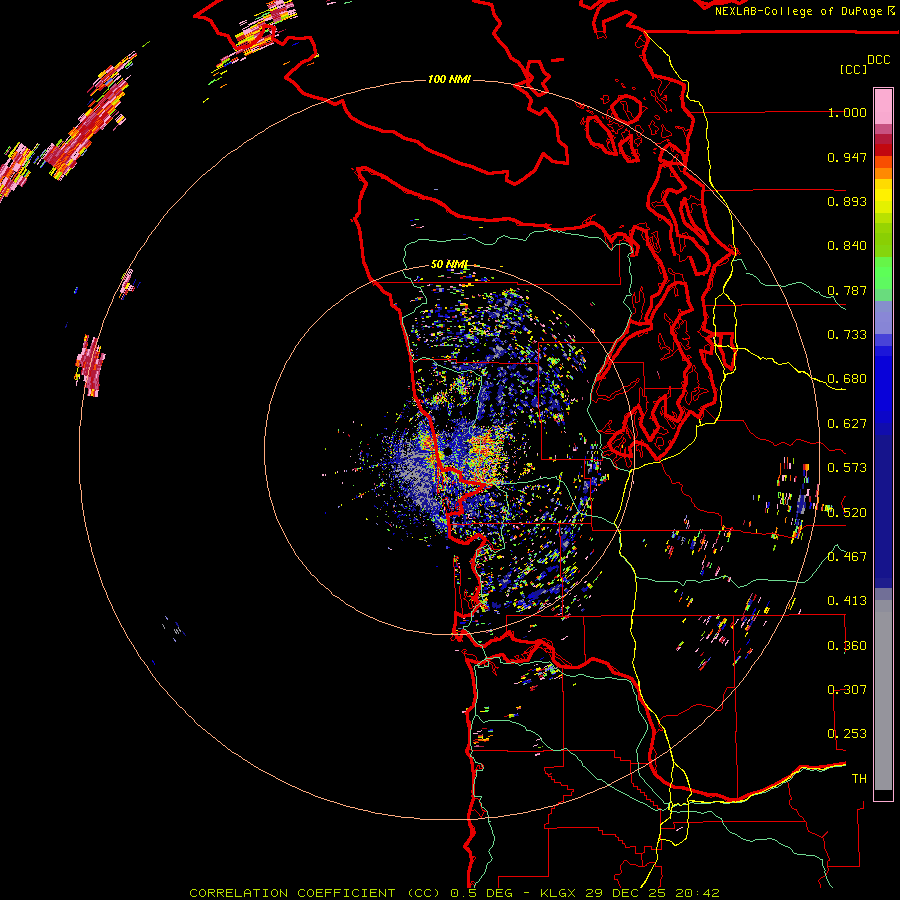
Task: Select the 1.000 value on the legend
Action: click(847, 112)
